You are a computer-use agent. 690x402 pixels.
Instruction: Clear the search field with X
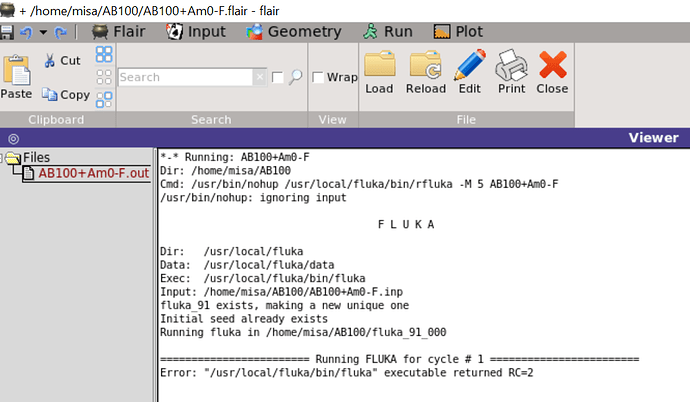pos(260,77)
